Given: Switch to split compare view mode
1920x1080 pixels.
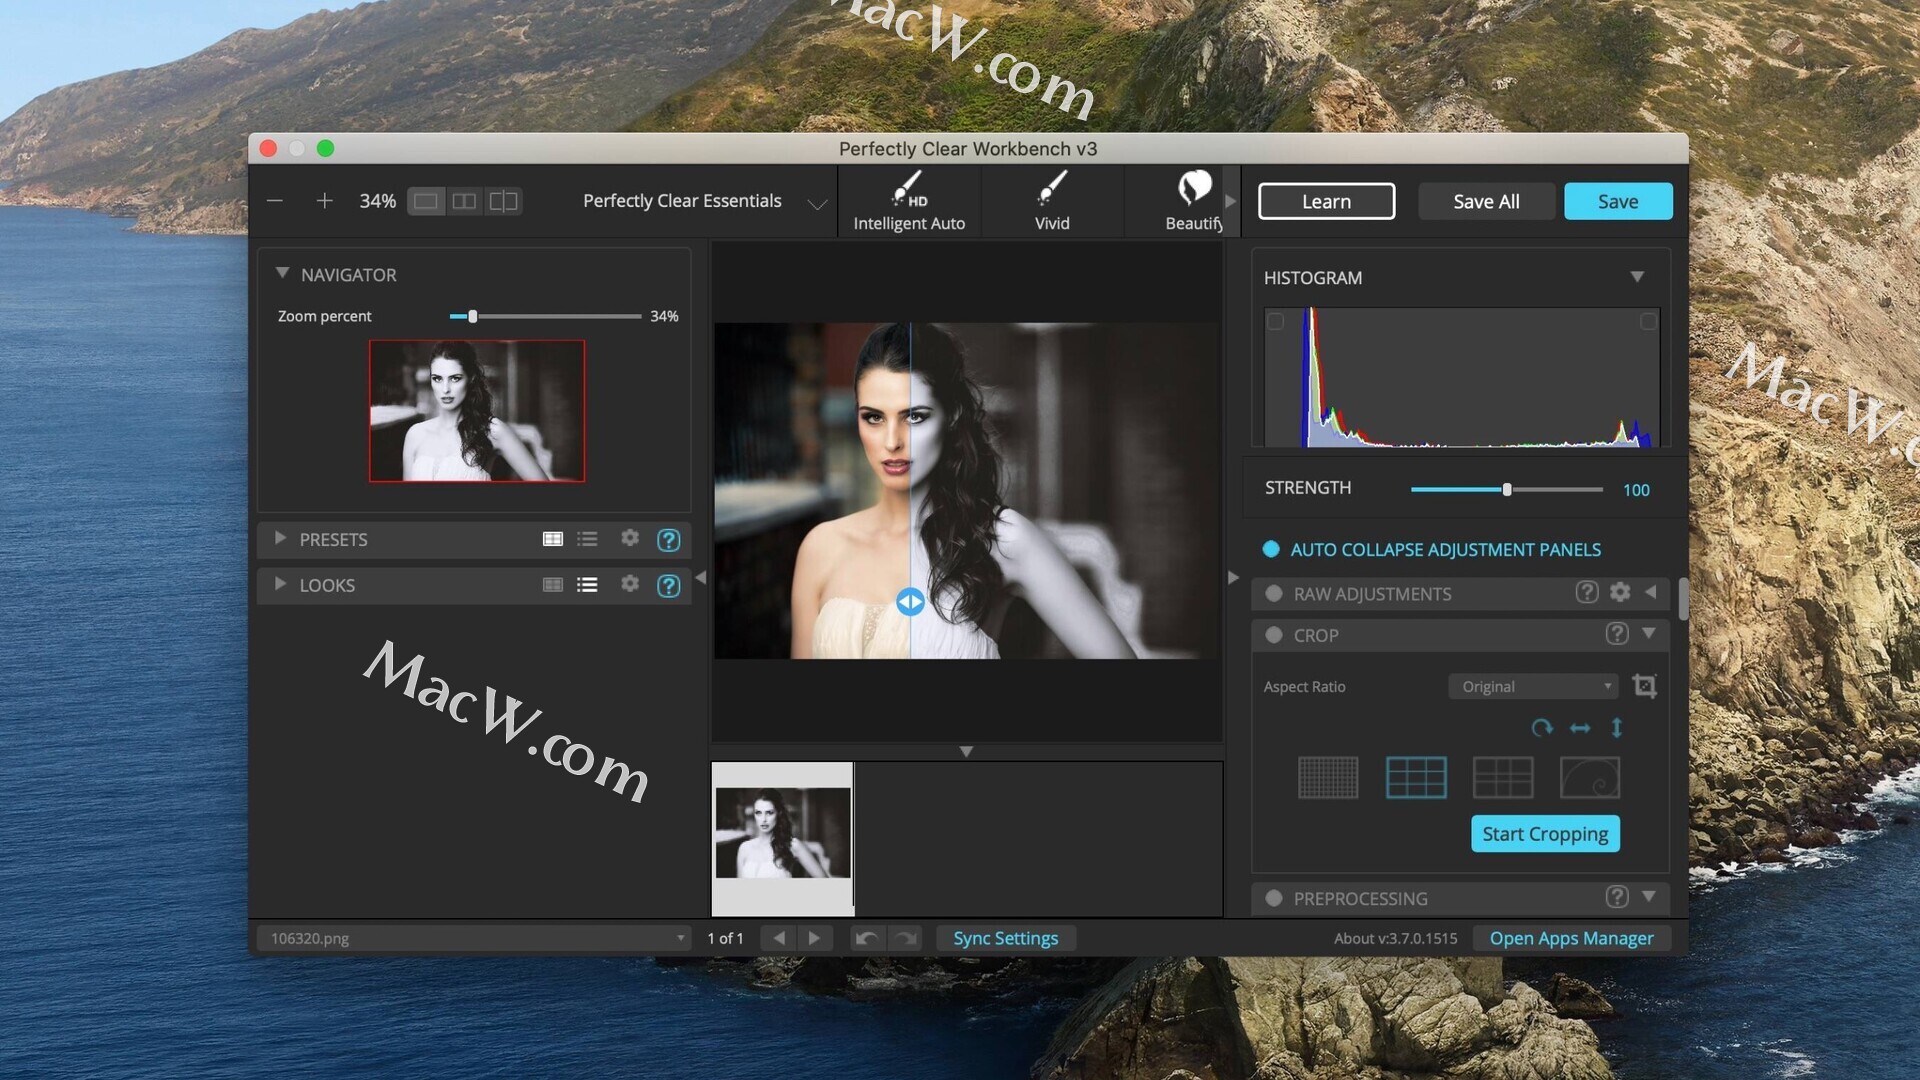Looking at the screenshot, I should pos(503,201).
